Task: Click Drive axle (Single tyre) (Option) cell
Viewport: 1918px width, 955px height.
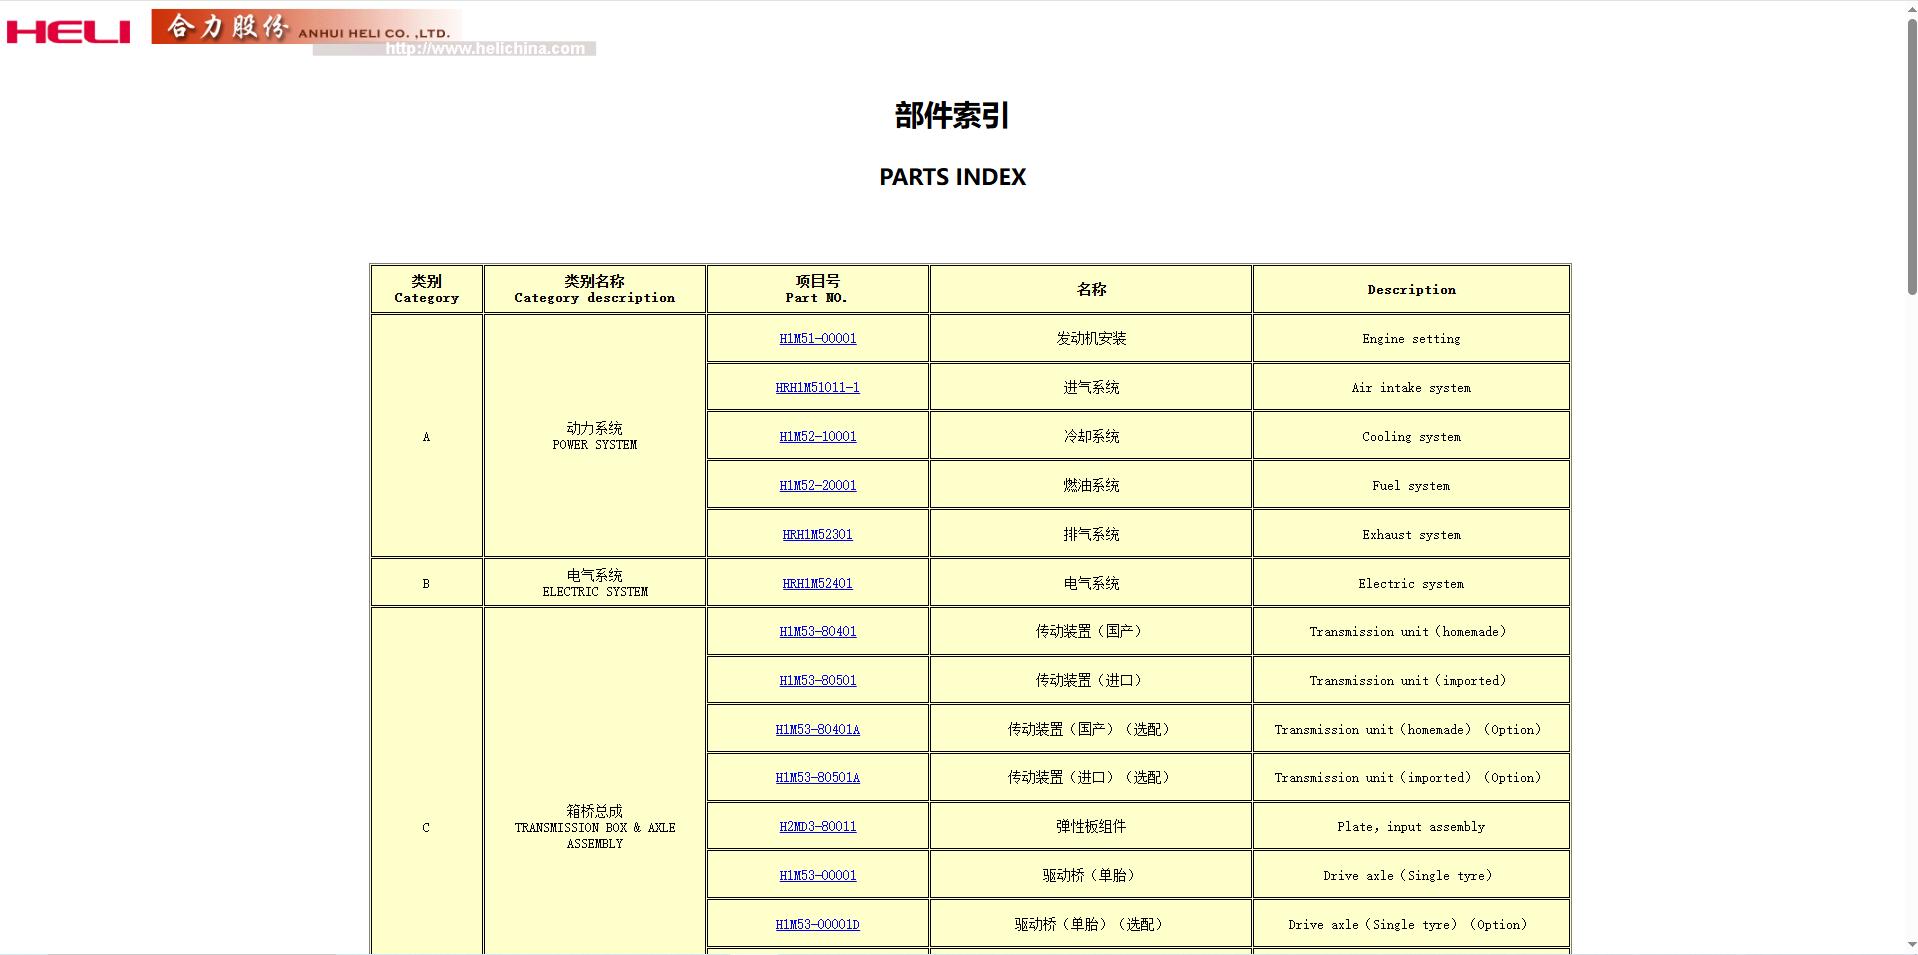Action: pyautogui.click(x=1411, y=925)
